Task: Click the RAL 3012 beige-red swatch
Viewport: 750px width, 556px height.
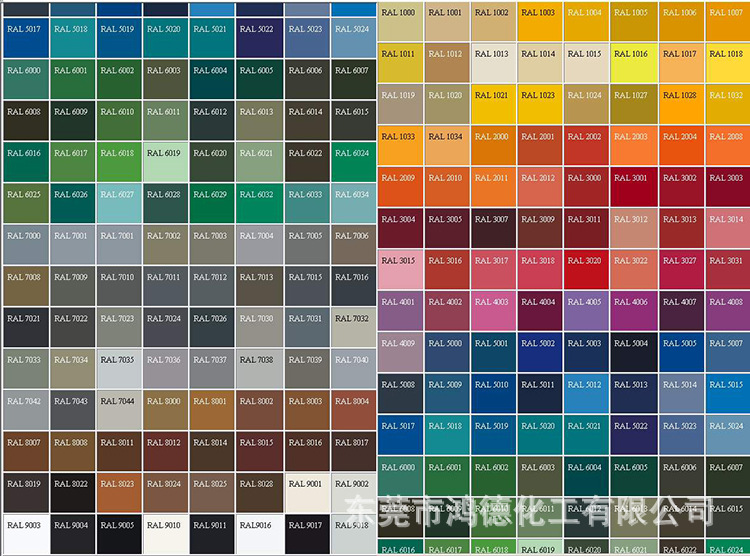Action: coord(632,228)
